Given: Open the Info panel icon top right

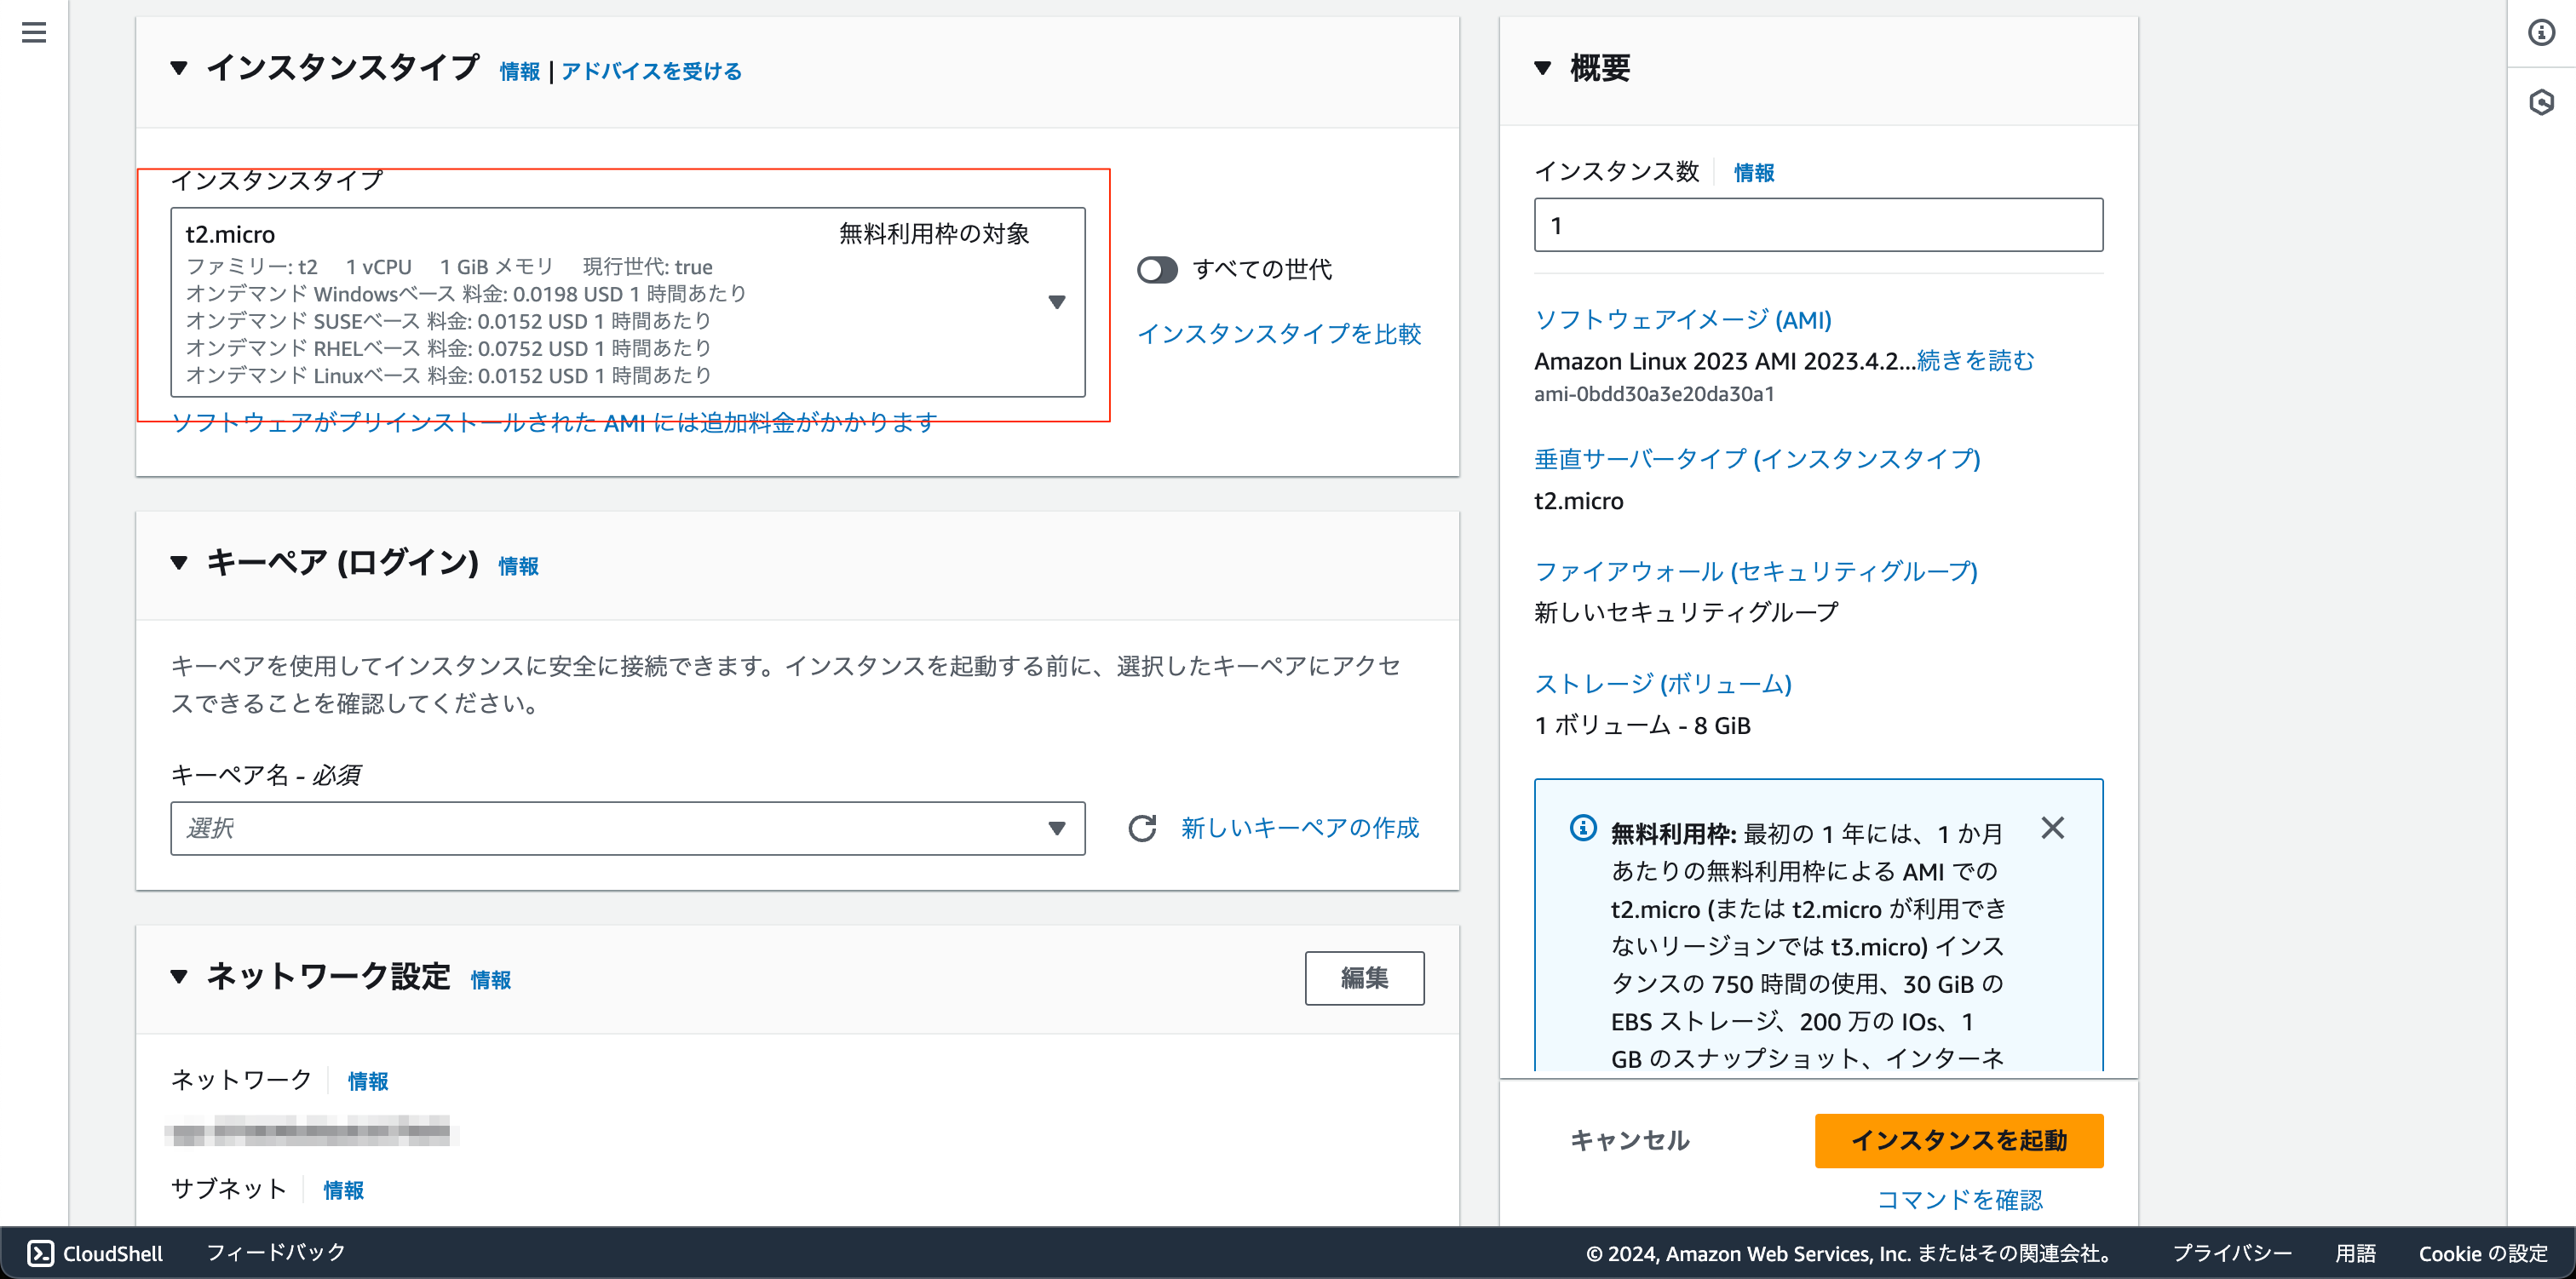Looking at the screenshot, I should click(2541, 33).
